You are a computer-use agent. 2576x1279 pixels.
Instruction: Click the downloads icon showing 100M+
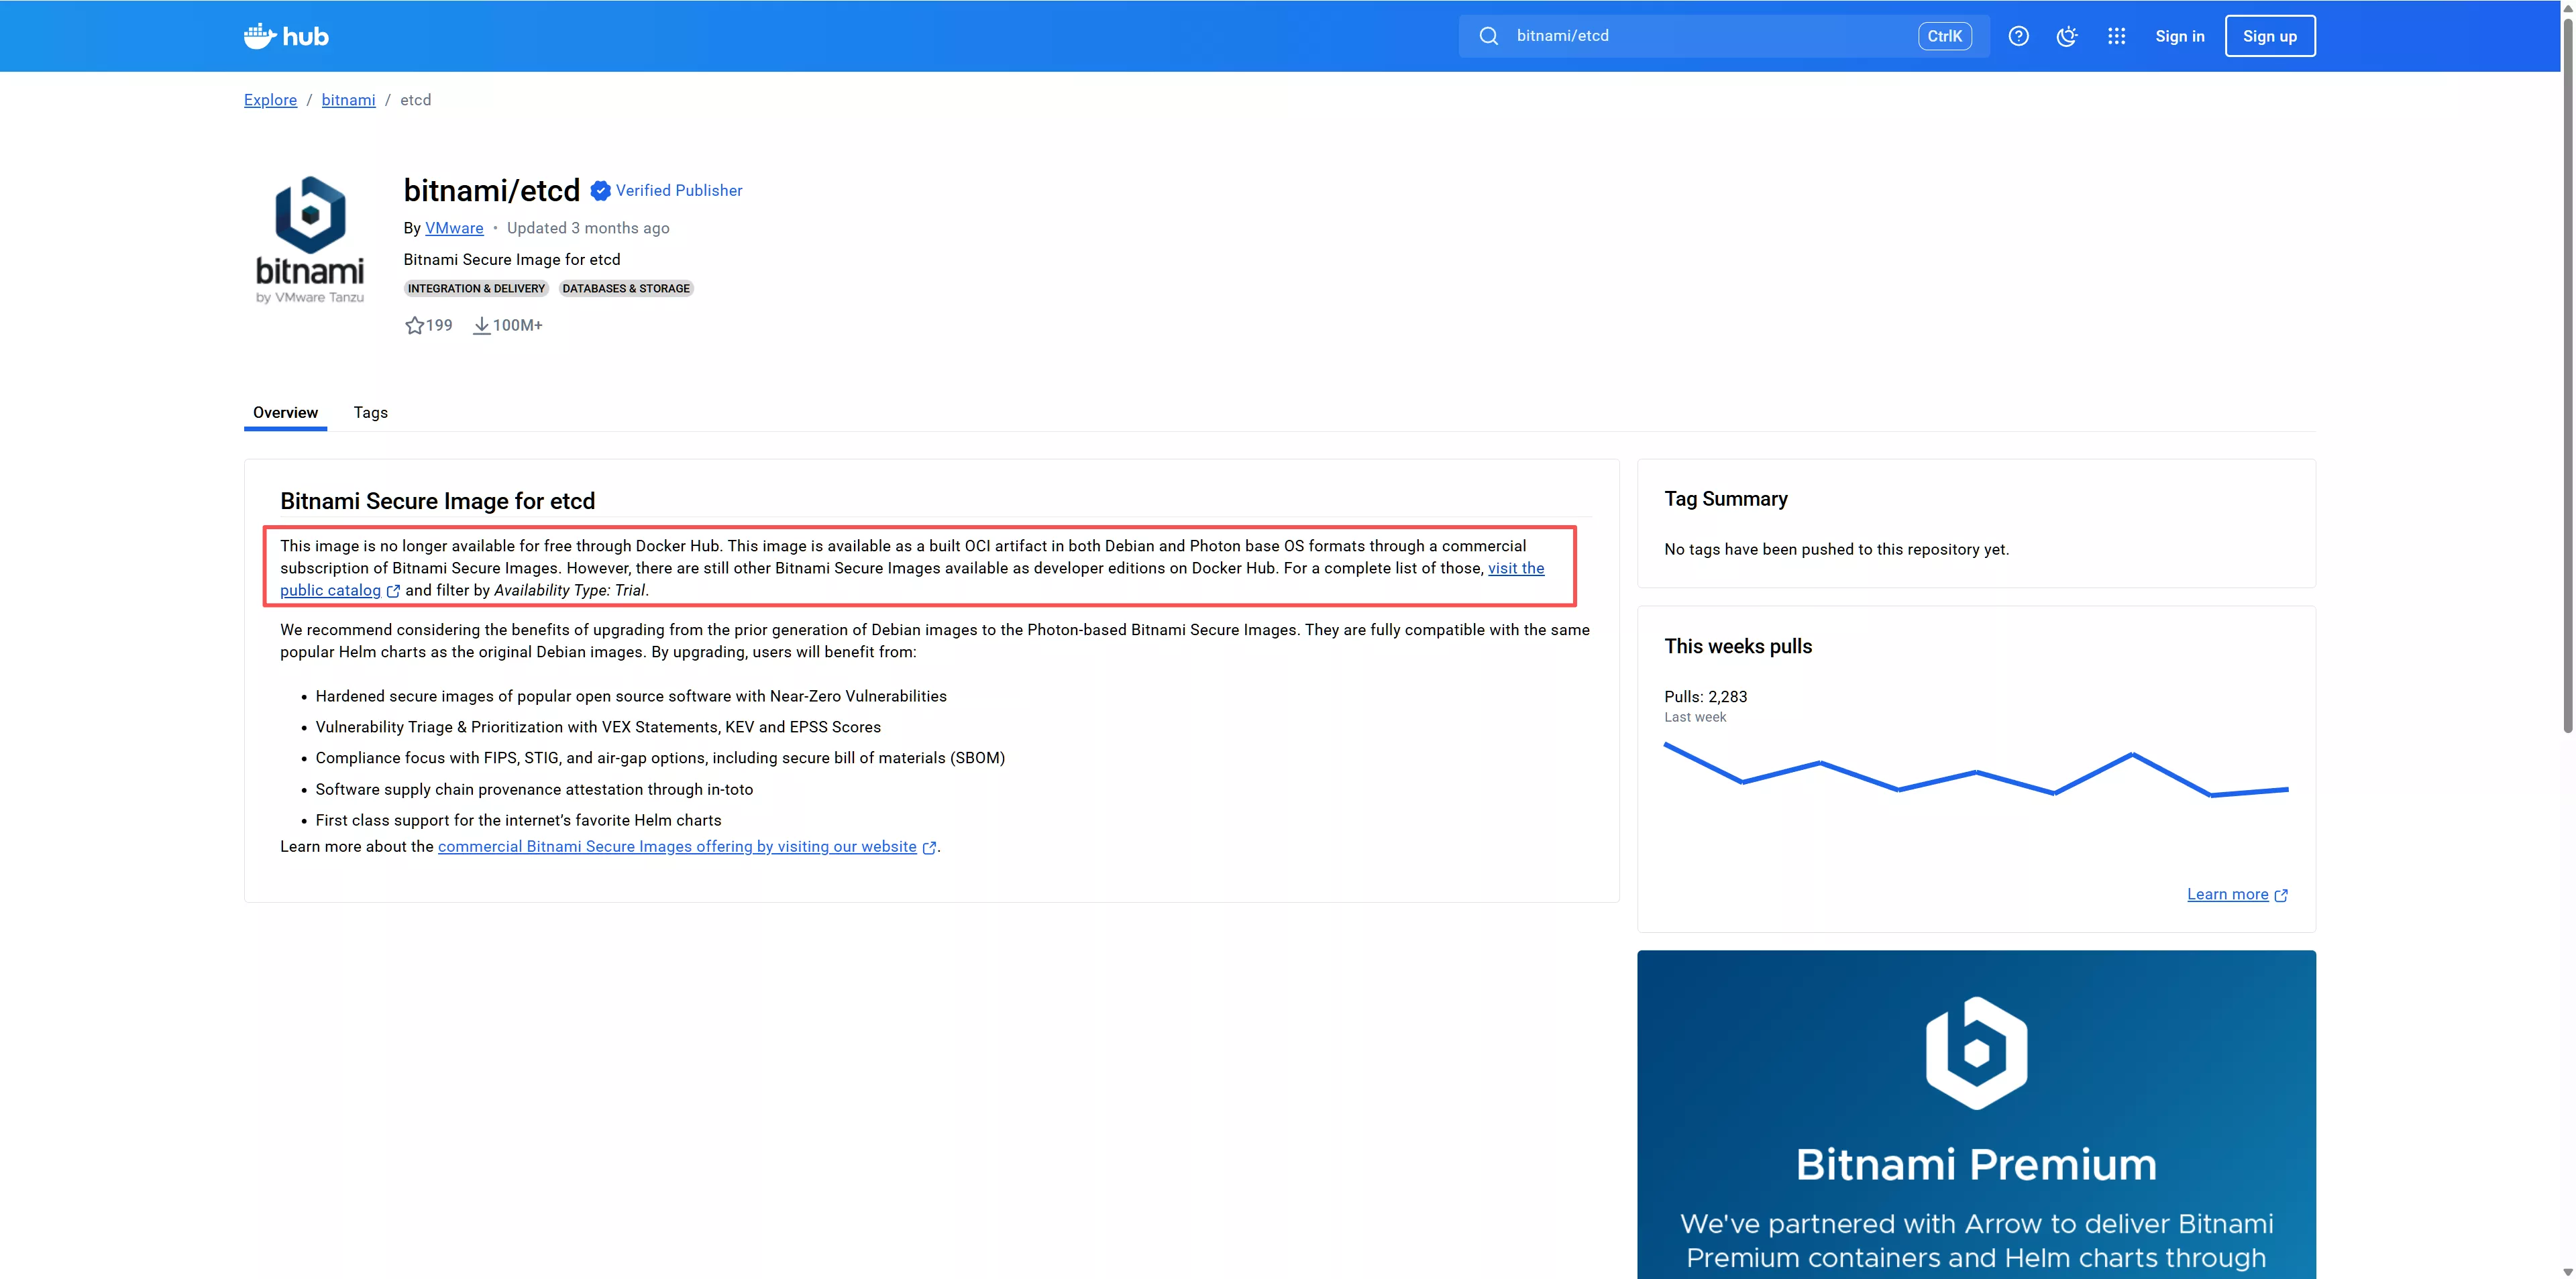click(x=481, y=325)
